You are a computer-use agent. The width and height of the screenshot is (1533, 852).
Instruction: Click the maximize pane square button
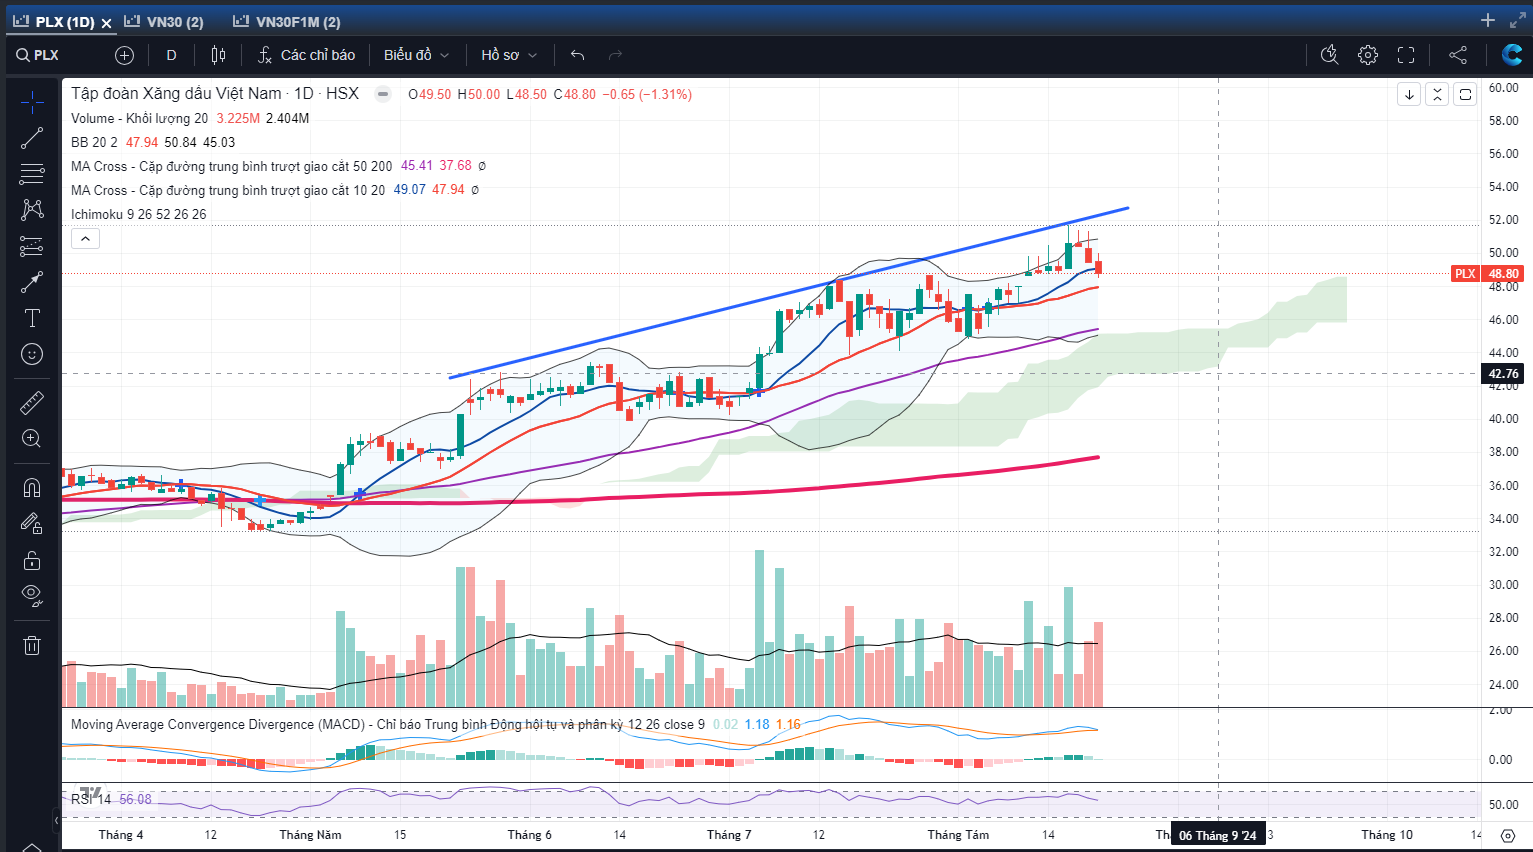tap(1465, 95)
